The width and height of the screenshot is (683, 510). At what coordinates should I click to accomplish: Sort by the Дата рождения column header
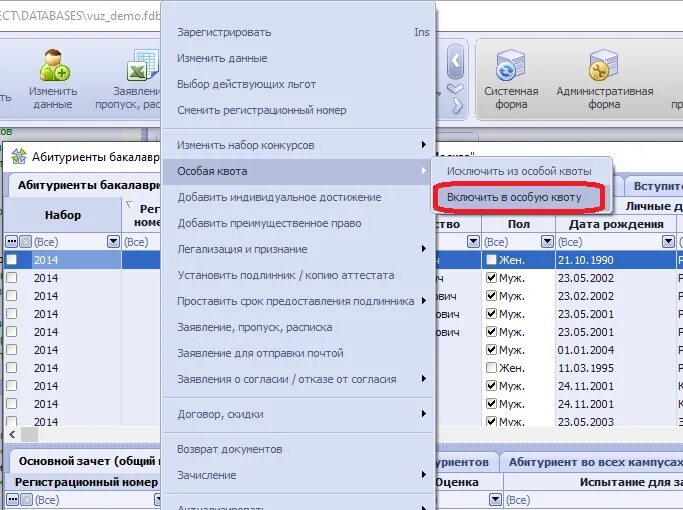coord(616,224)
